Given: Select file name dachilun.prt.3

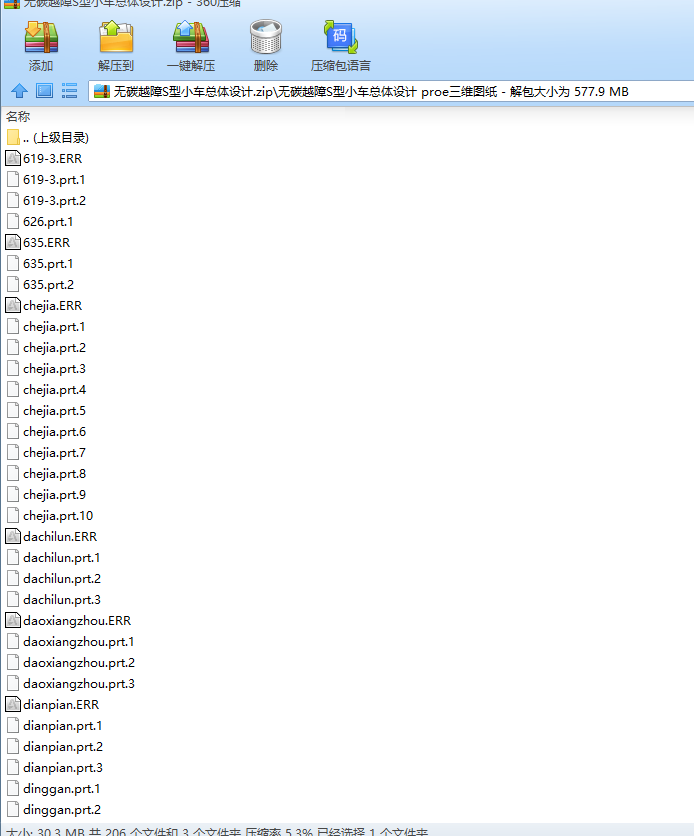Looking at the screenshot, I should [x=62, y=599].
